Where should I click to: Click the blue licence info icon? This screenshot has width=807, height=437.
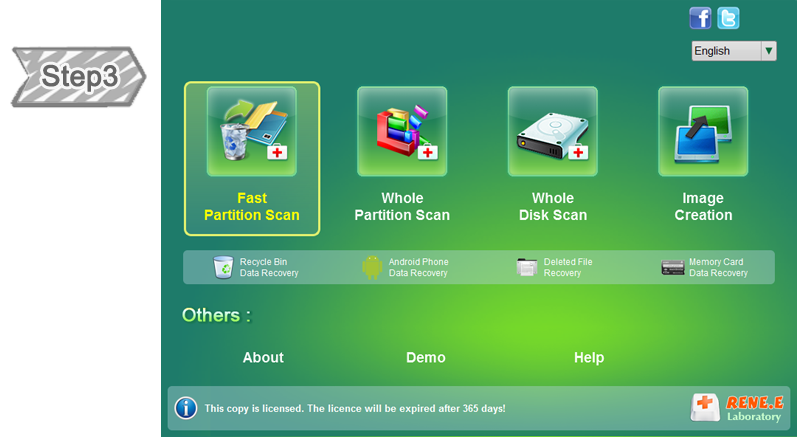pos(186,408)
